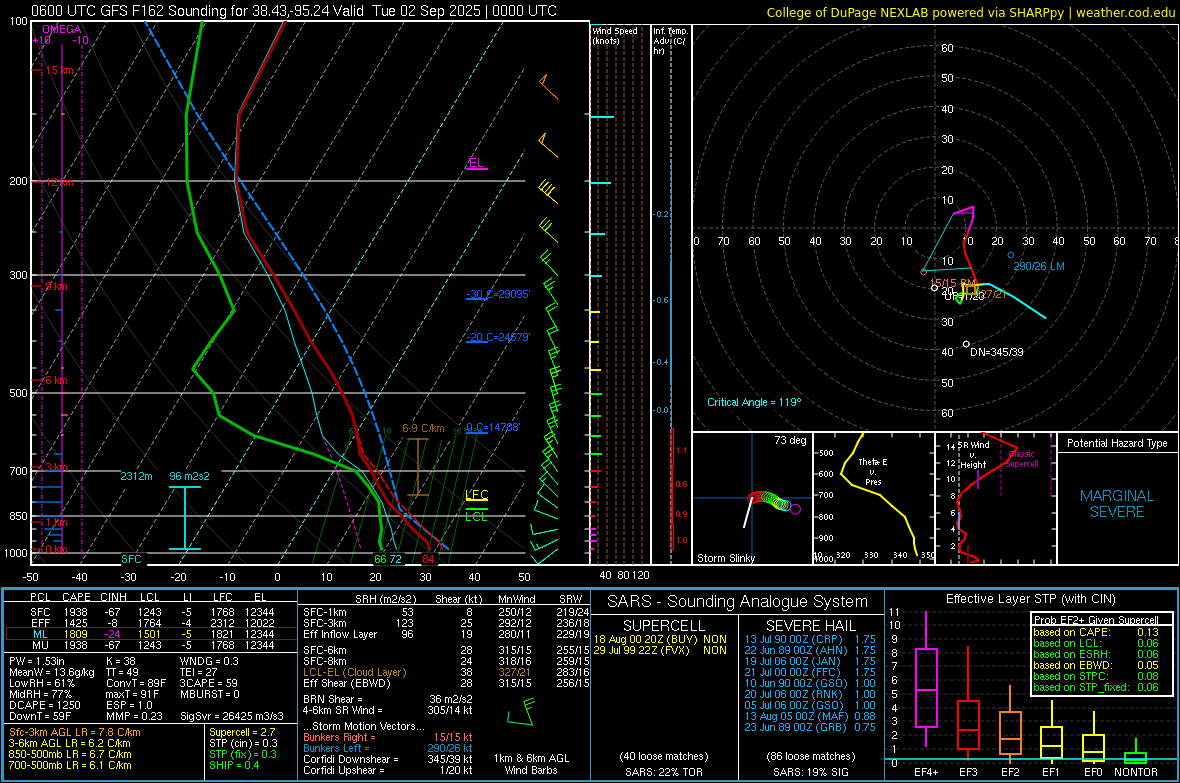Click the based on CAPE: 0.13 probability line
Screen dimensions: 1180x783
[1096, 632]
